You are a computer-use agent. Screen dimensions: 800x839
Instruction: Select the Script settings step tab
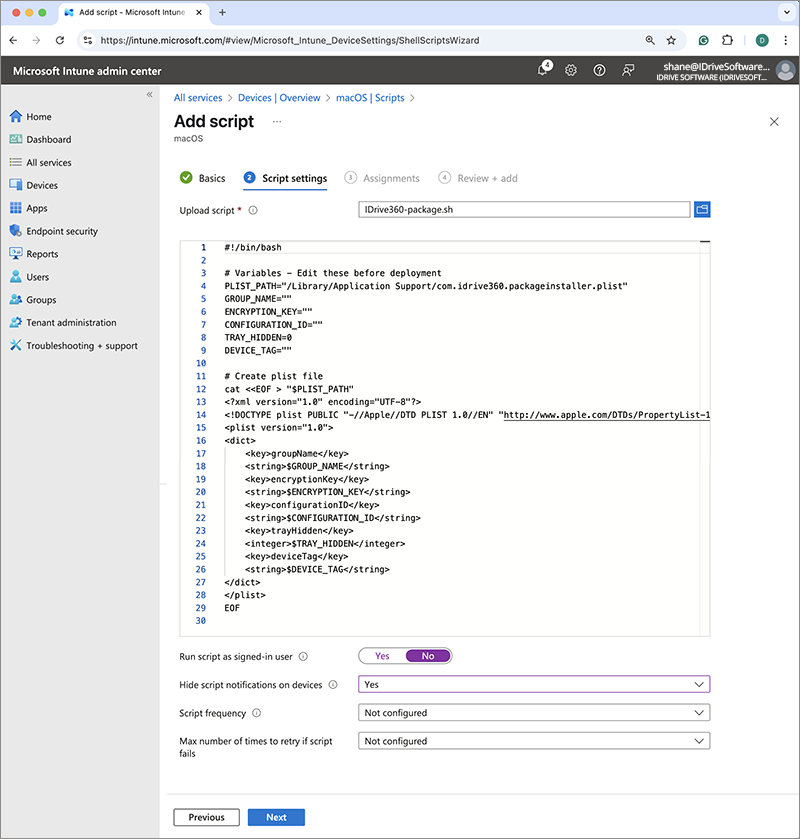click(x=285, y=178)
